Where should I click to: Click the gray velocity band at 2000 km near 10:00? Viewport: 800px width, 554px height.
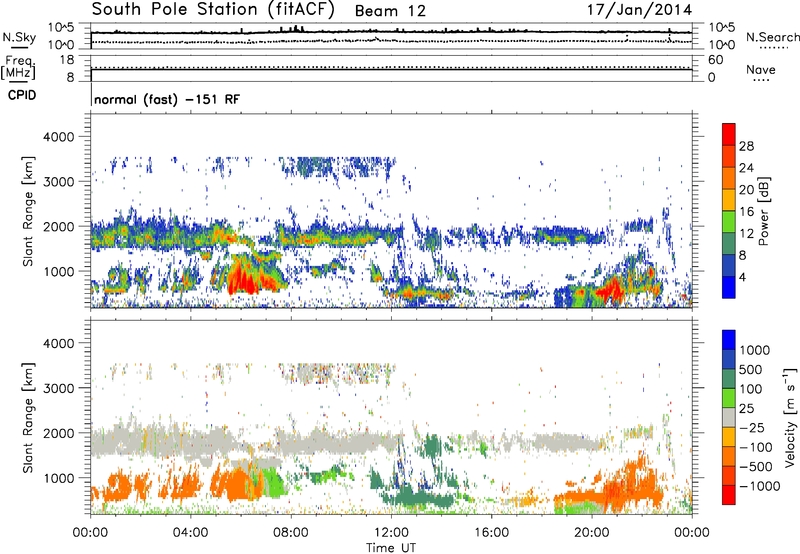point(337,443)
